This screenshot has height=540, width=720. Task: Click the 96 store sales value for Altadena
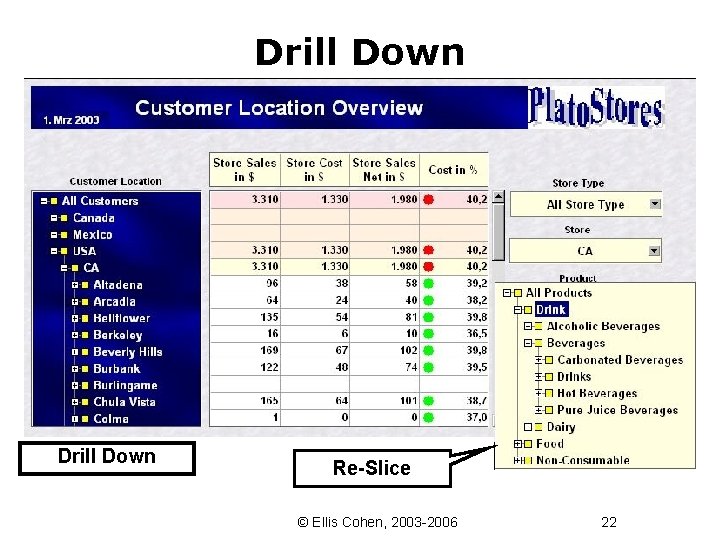click(x=272, y=283)
